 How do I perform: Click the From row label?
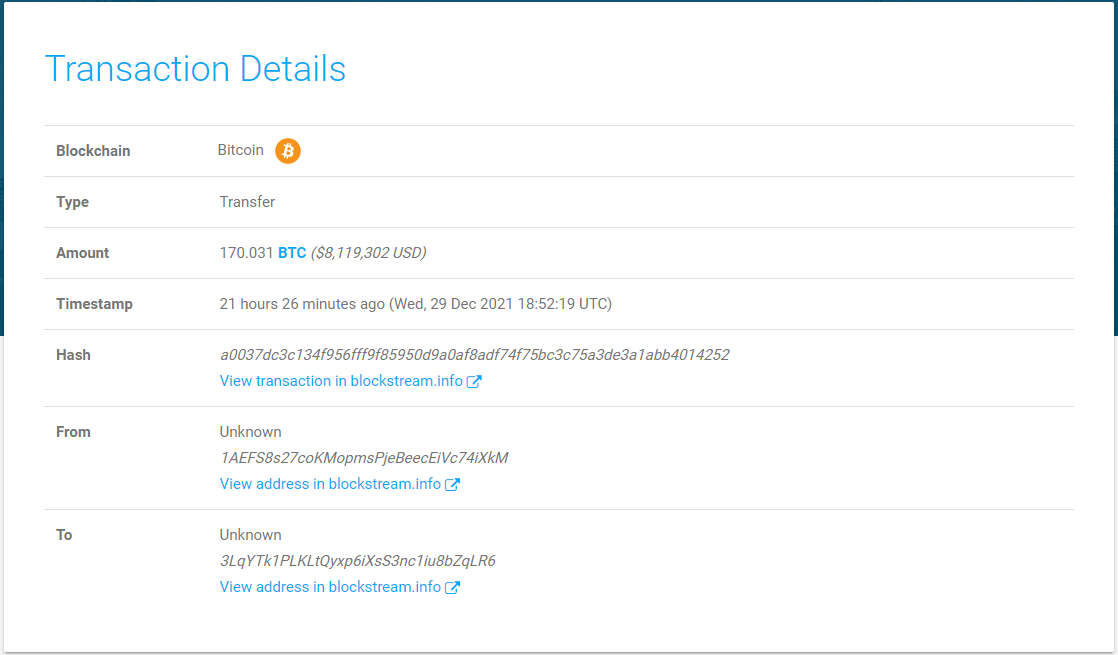click(x=73, y=432)
